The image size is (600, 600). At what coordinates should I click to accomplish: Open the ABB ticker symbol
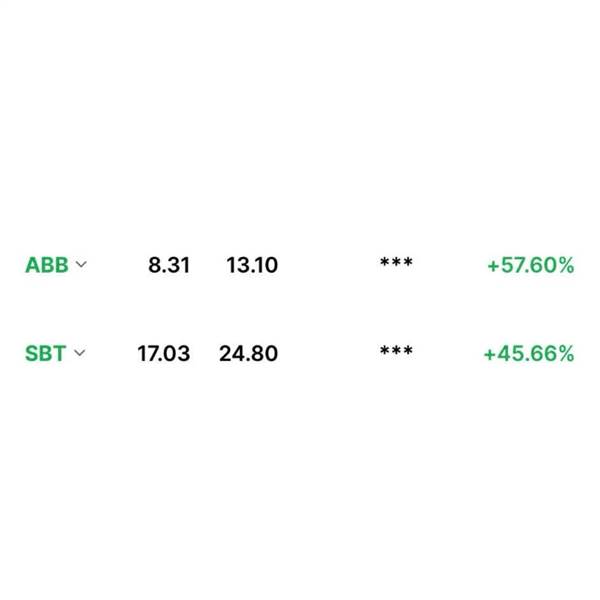[x=47, y=265]
